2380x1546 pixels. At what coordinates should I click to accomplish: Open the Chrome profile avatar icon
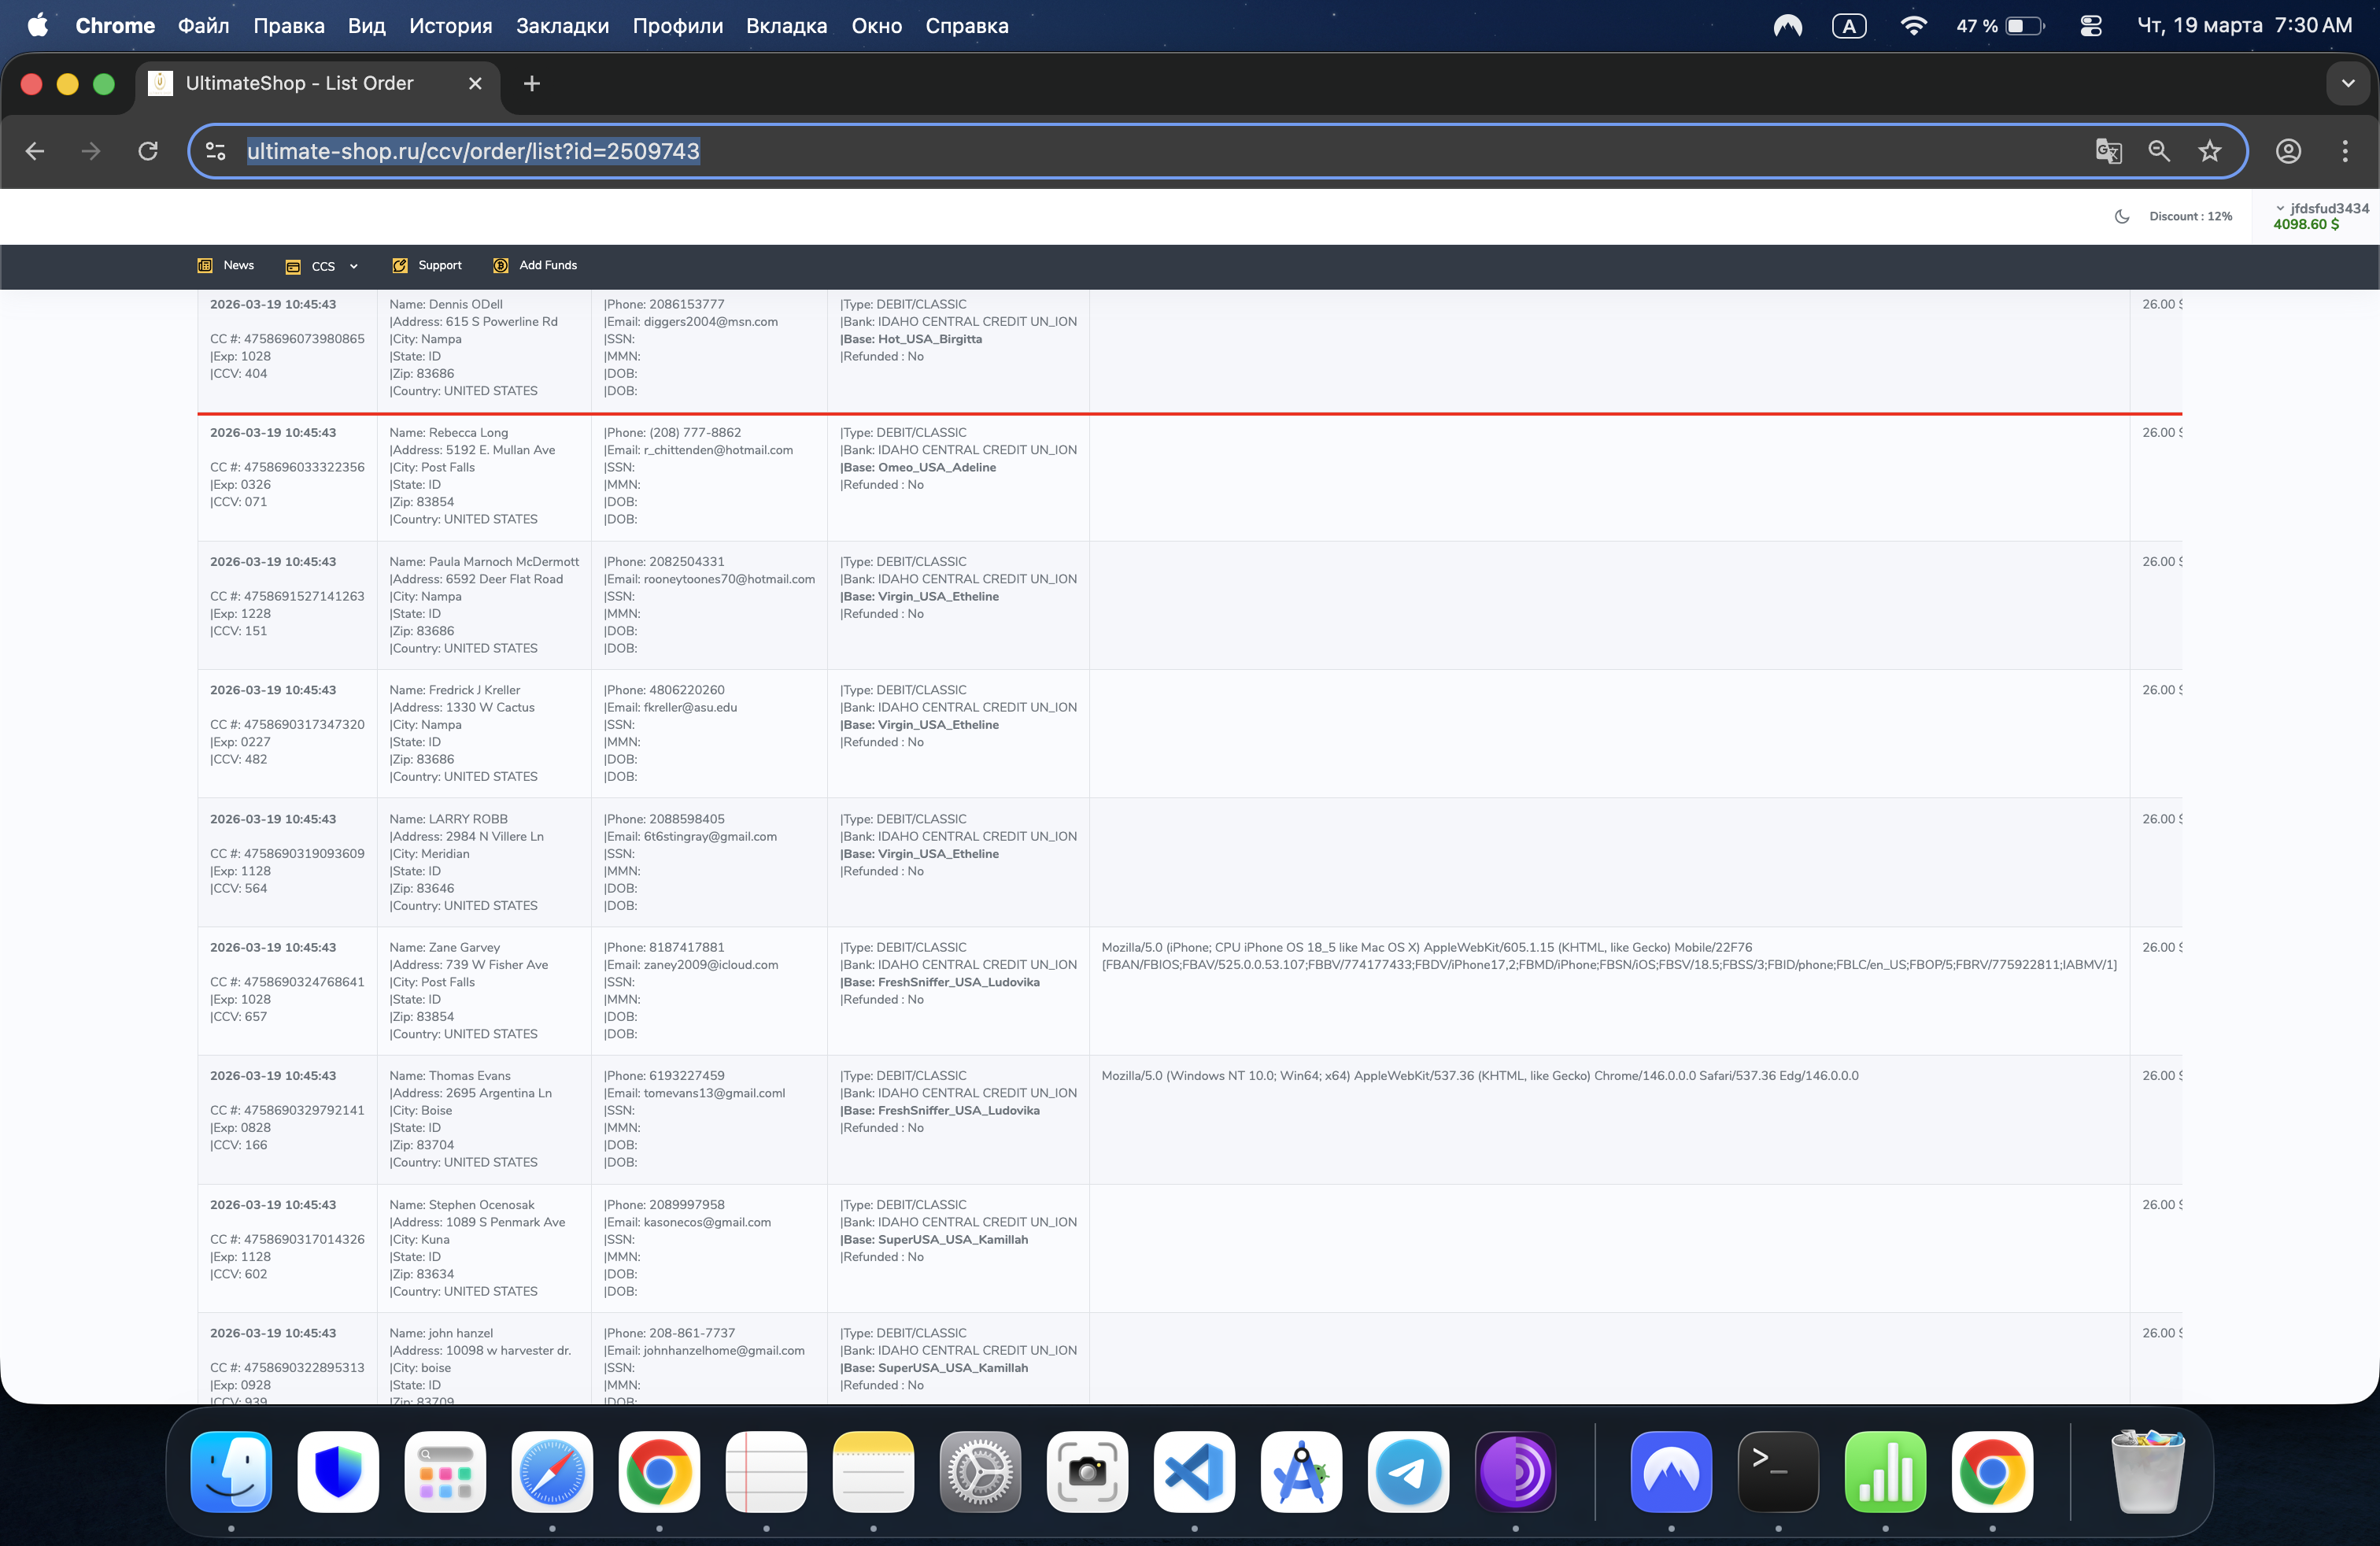(2289, 151)
